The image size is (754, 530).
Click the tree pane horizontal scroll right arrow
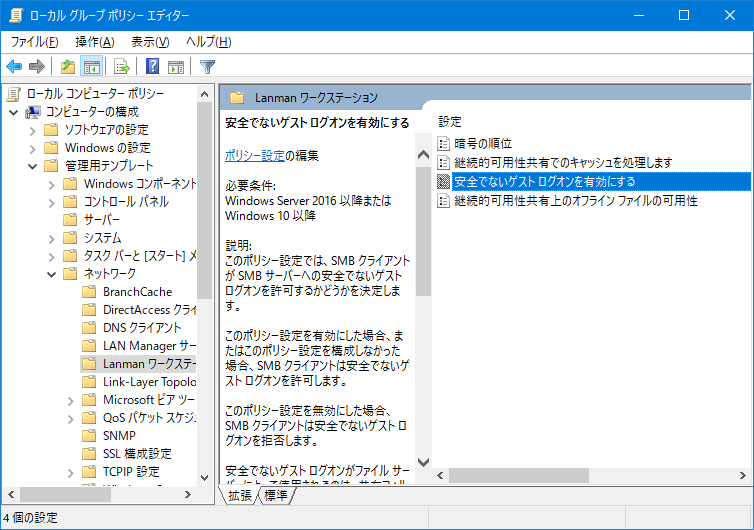coord(188,494)
